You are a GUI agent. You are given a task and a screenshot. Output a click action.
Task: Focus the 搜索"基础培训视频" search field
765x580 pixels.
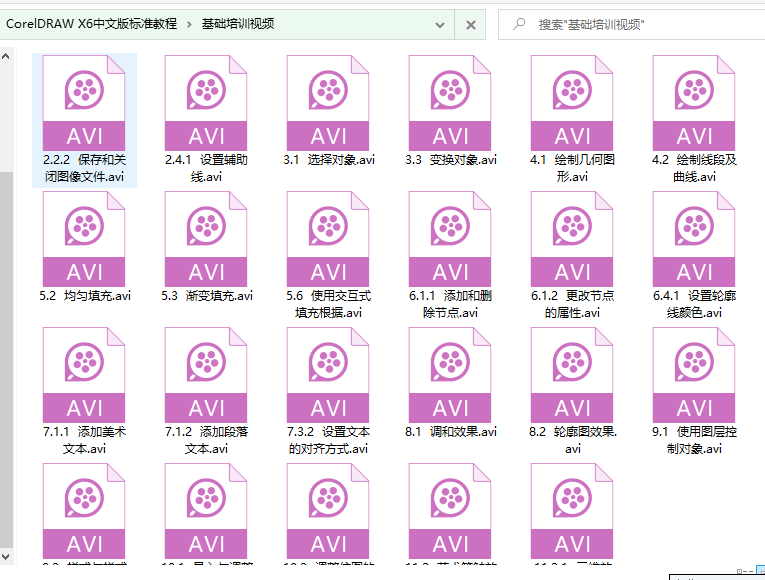pyautogui.click(x=631, y=24)
